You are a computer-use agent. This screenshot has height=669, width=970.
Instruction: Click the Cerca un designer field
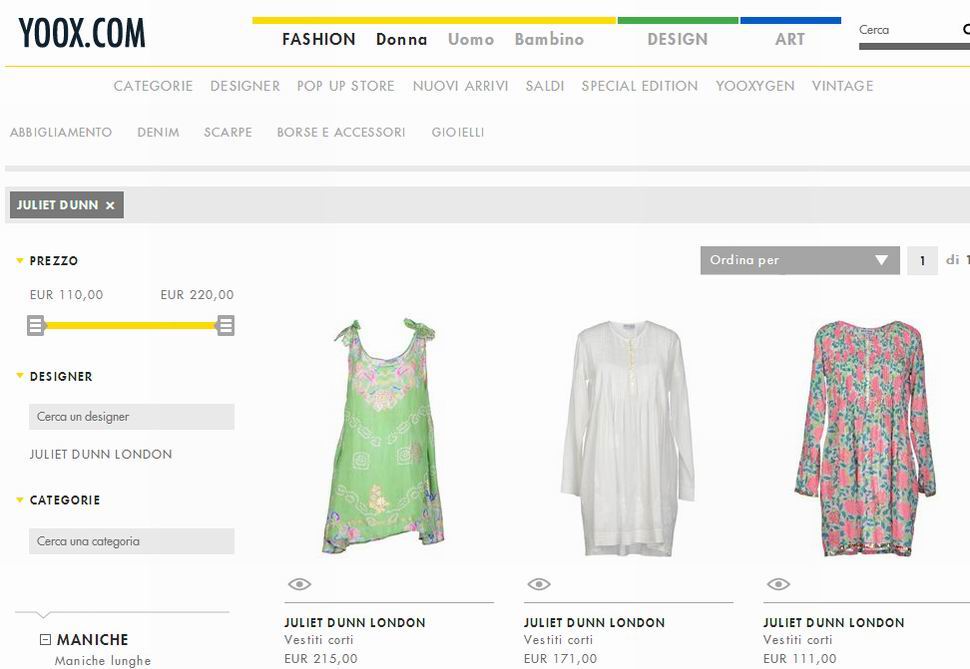coord(132,417)
